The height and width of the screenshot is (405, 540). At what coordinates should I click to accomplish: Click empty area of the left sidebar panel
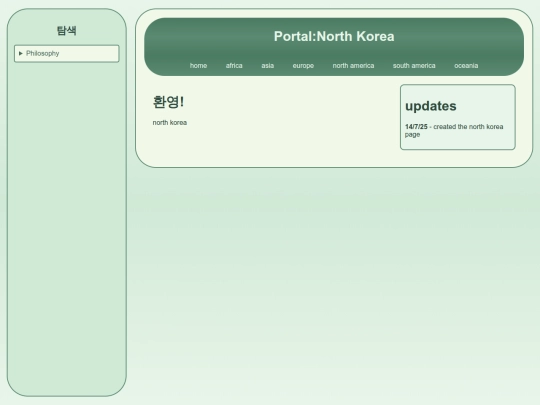tap(66, 224)
